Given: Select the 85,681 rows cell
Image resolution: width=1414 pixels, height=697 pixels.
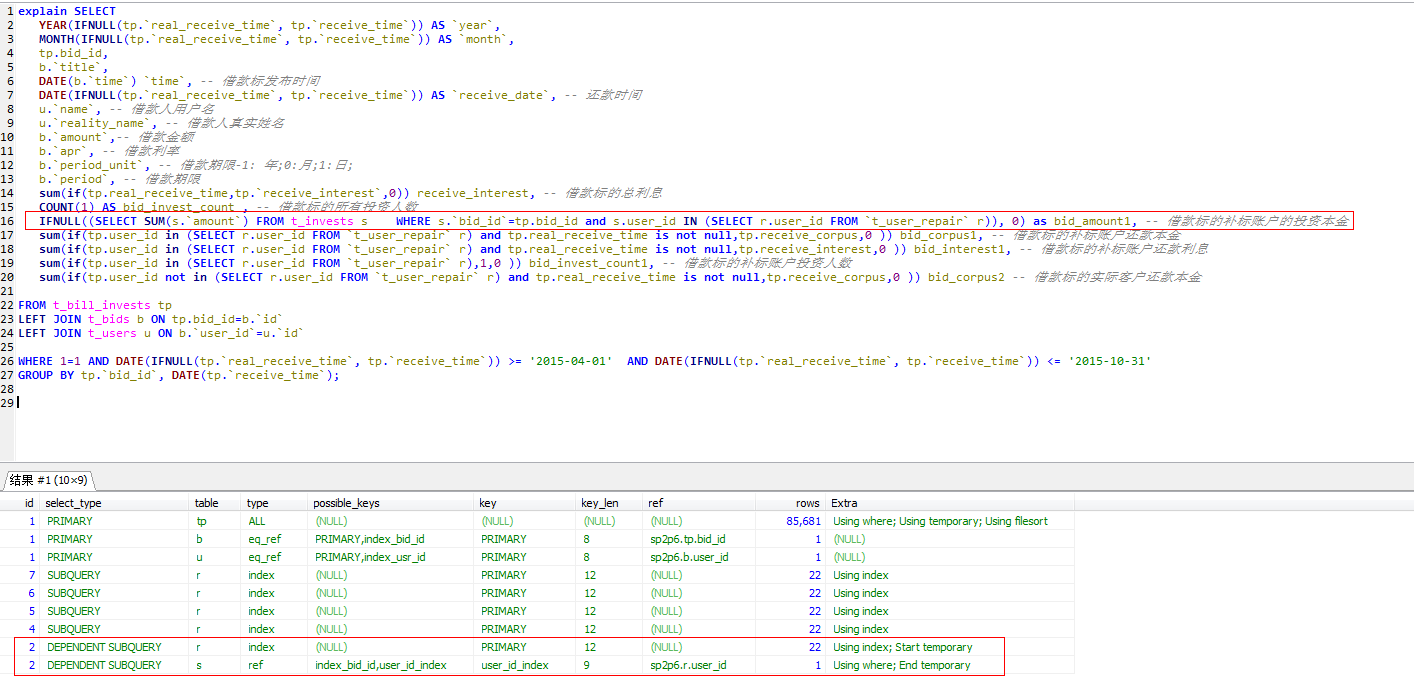Looking at the screenshot, I should (x=803, y=521).
